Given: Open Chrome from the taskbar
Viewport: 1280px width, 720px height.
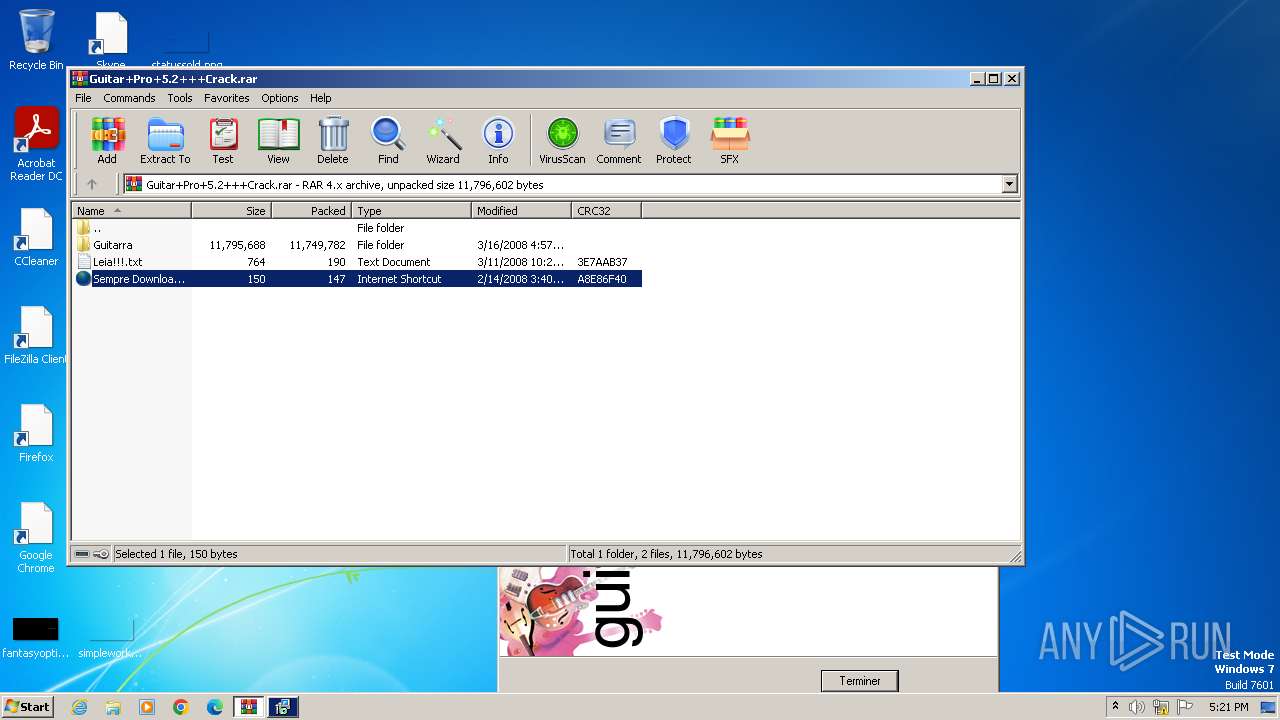Looking at the screenshot, I should [x=181, y=707].
